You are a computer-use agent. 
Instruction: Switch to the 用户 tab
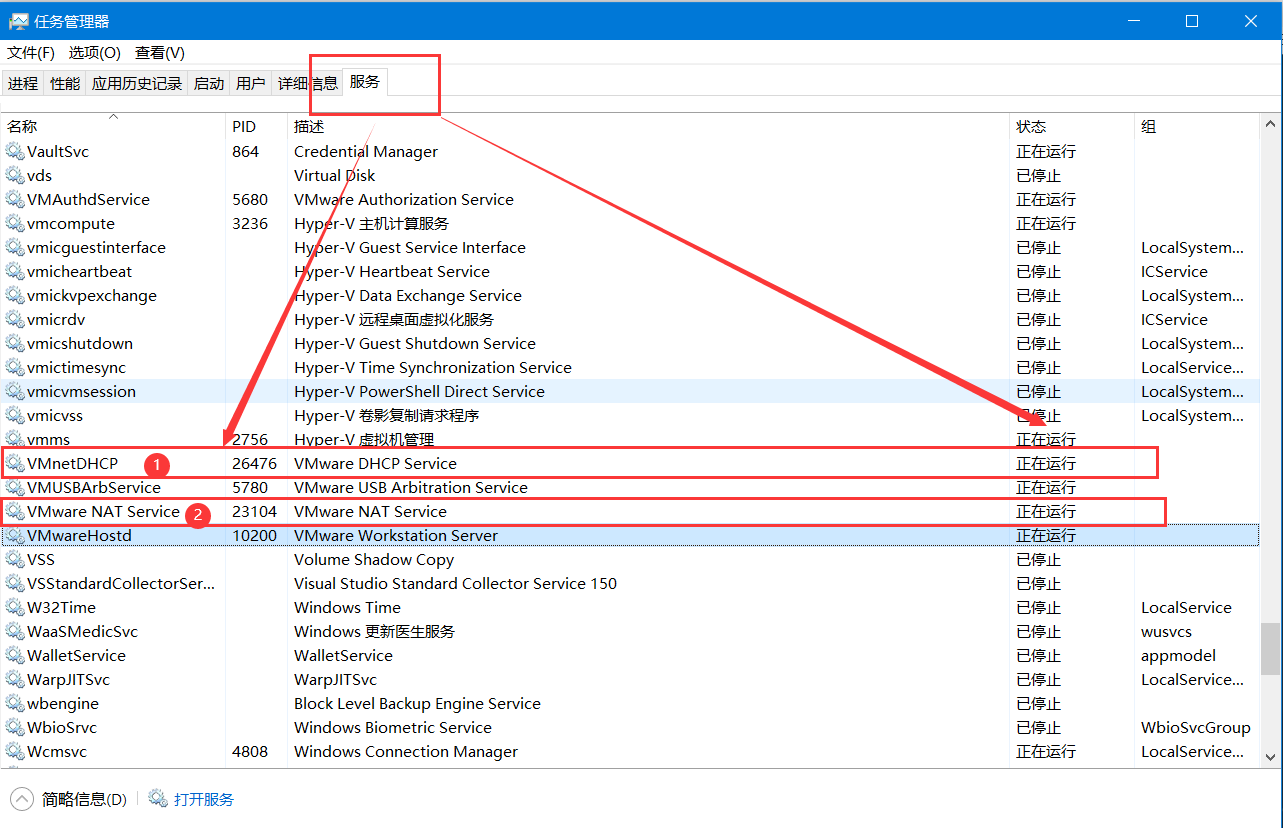click(251, 83)
